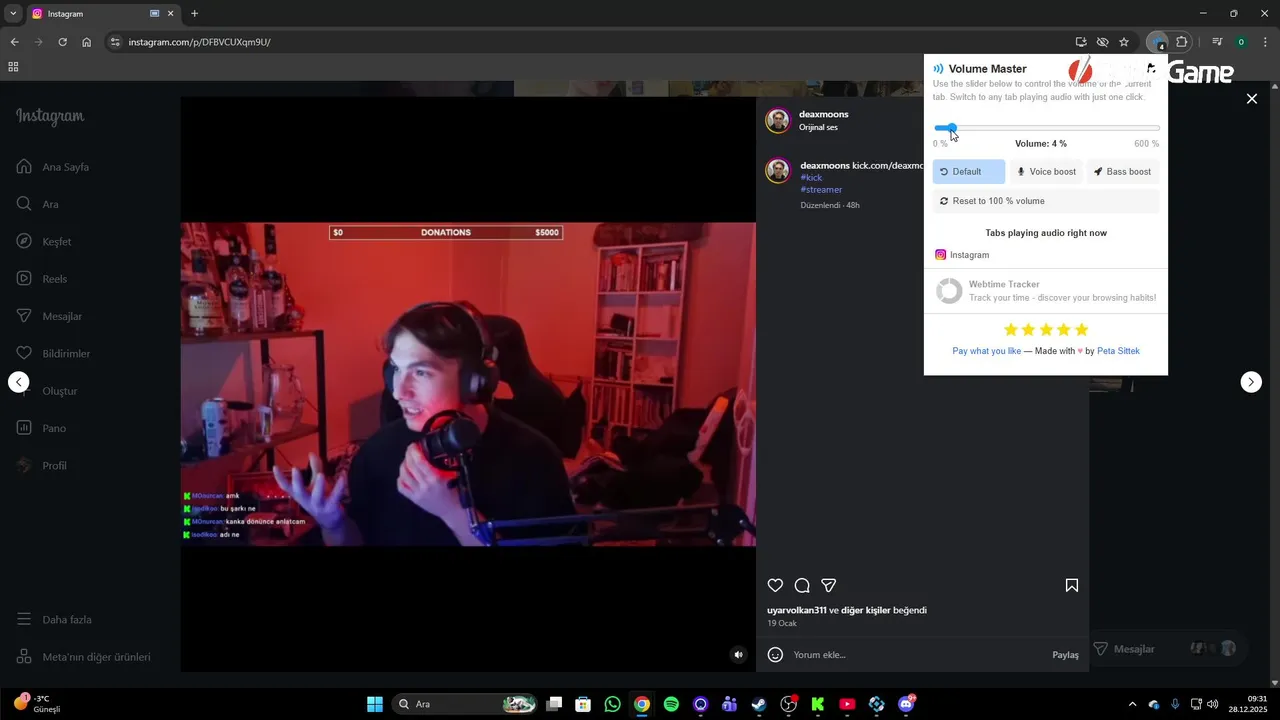
Task: Open the Pano dashboard
Action: (x=41, y=428)
